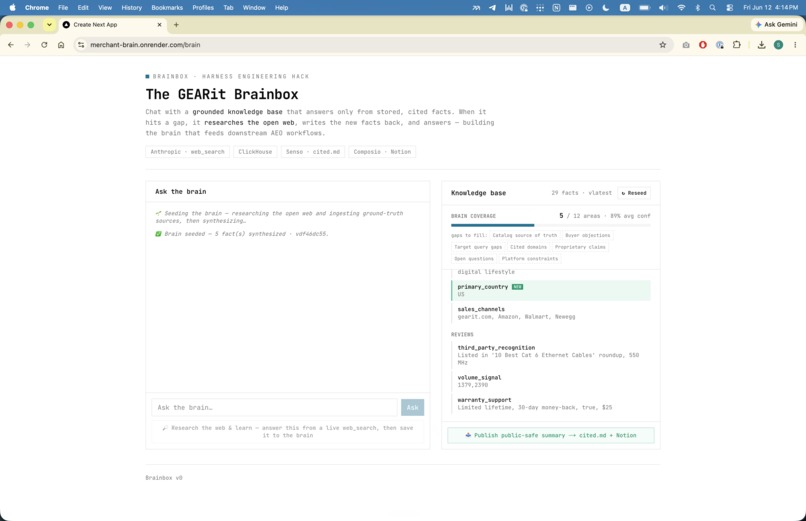Bookmark this page with the star
The height and width of the screenshot is (521, 806).
click(x=663, y=45)
